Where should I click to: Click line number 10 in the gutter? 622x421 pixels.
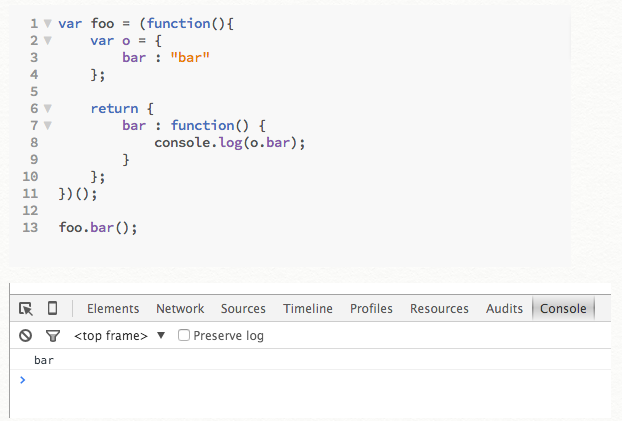pos(30,177)
